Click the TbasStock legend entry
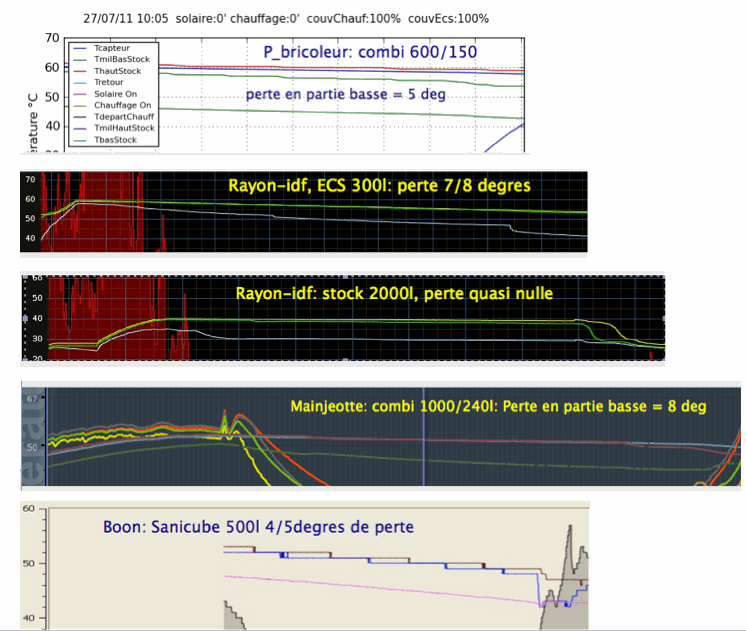The image size is (746, 631). click(x=117, y=140)
